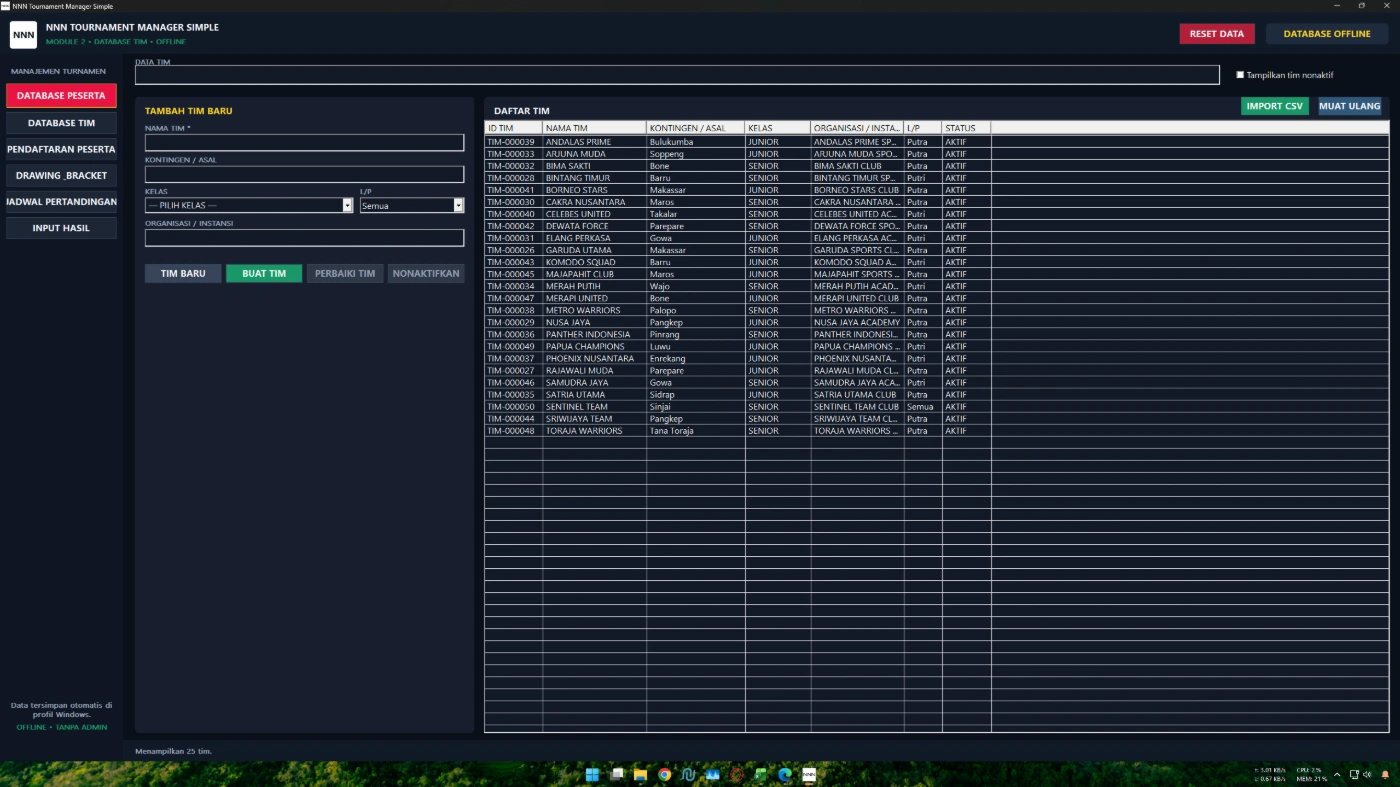
Task: Click the NNN app icon in taskbar
Action: (x=809, y=774)
